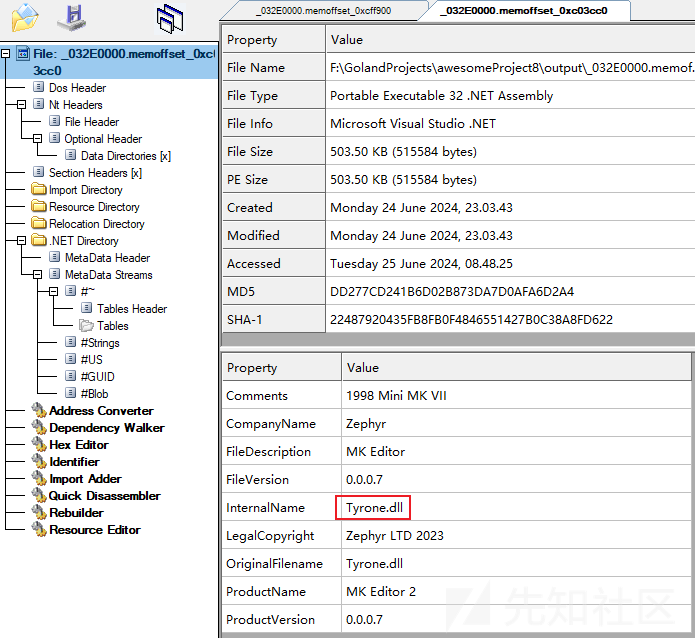This screenshot has width=695, height=638.
Task: Open the #GUID stream item
Action: tap(98, 376)
